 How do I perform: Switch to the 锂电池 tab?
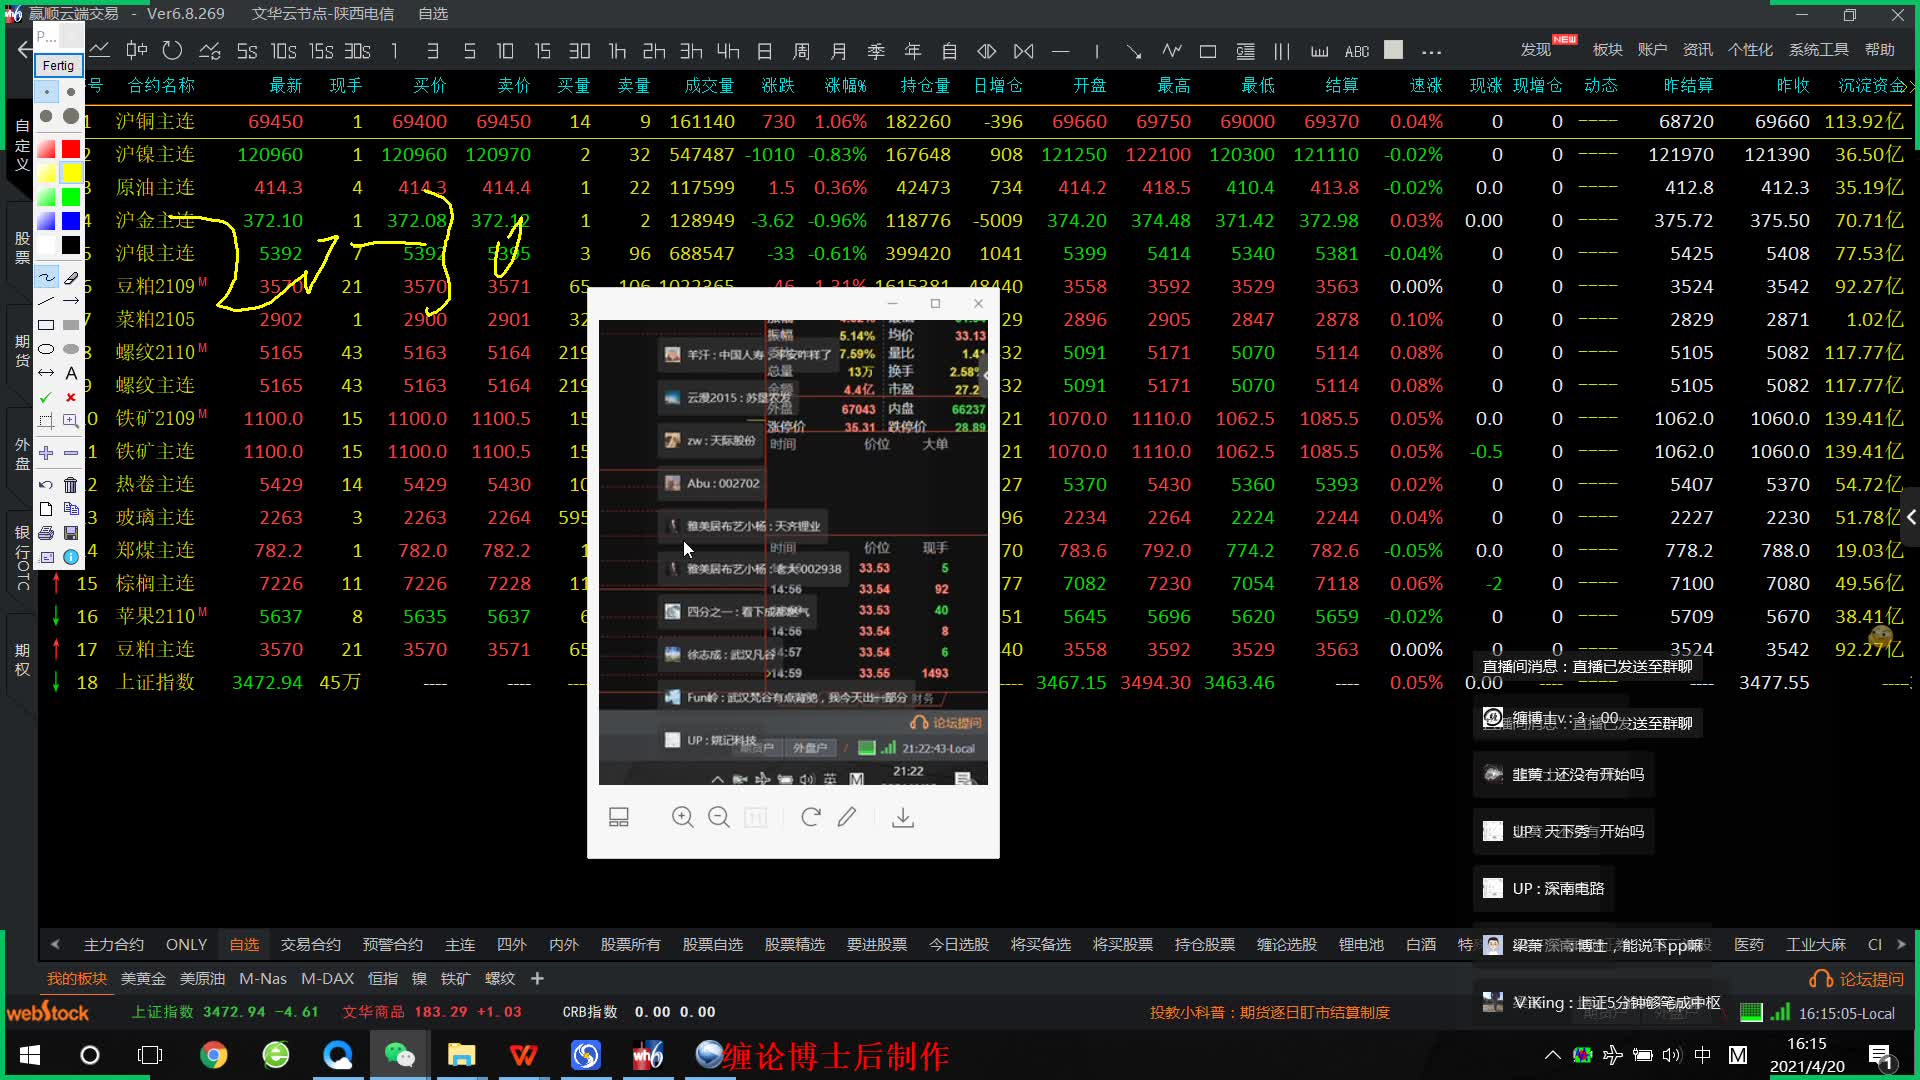click(1361, 944)
